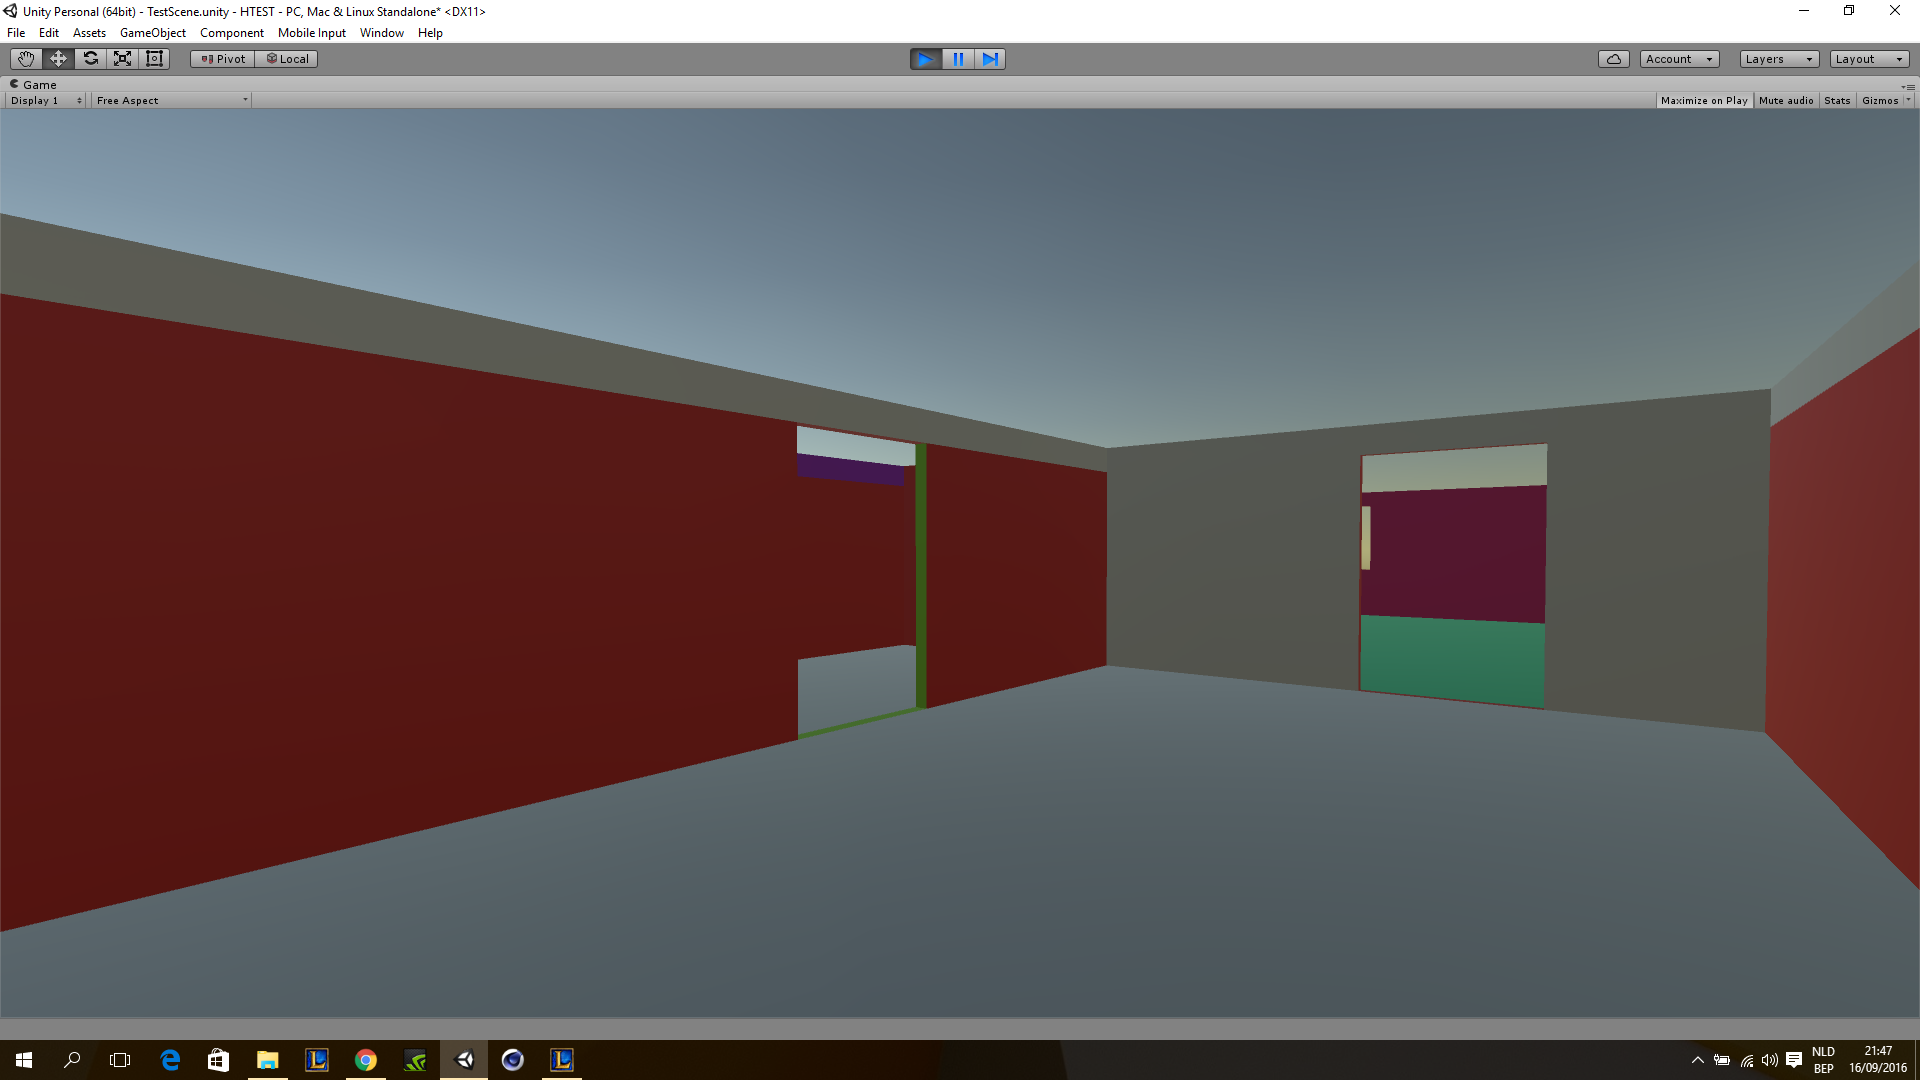The height and width of the screenshot is (1080, 1920).
Task: Open the Layers dropdown
Action: pyautogui.click(x=1778, y=59)
